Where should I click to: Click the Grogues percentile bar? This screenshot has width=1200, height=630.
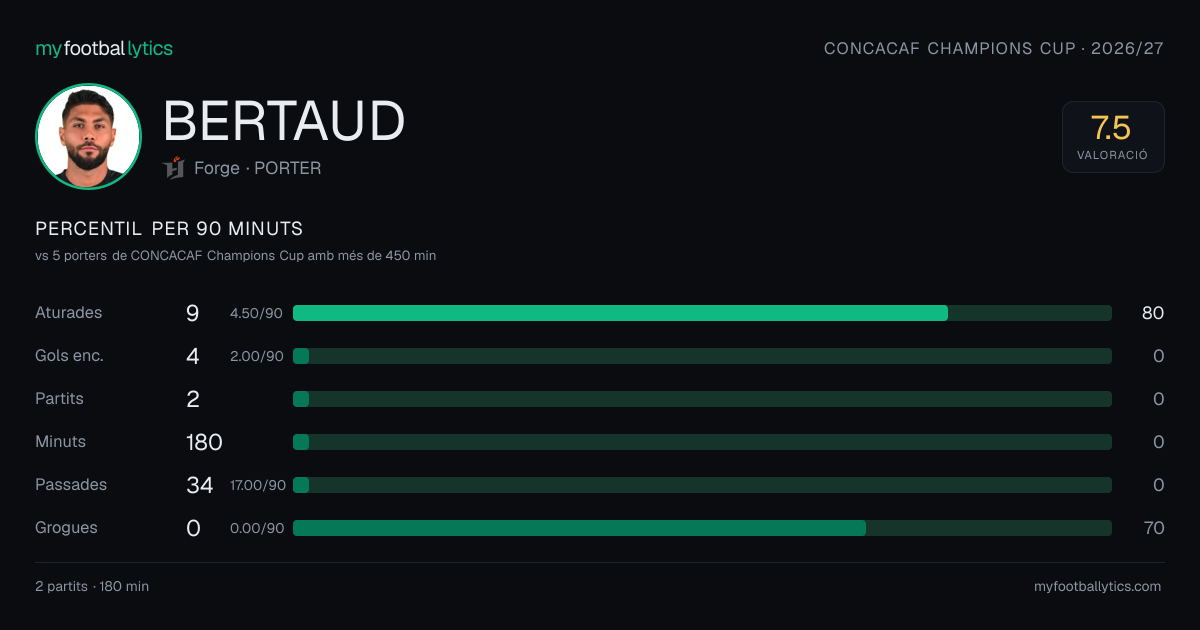(x=702, y=528)
